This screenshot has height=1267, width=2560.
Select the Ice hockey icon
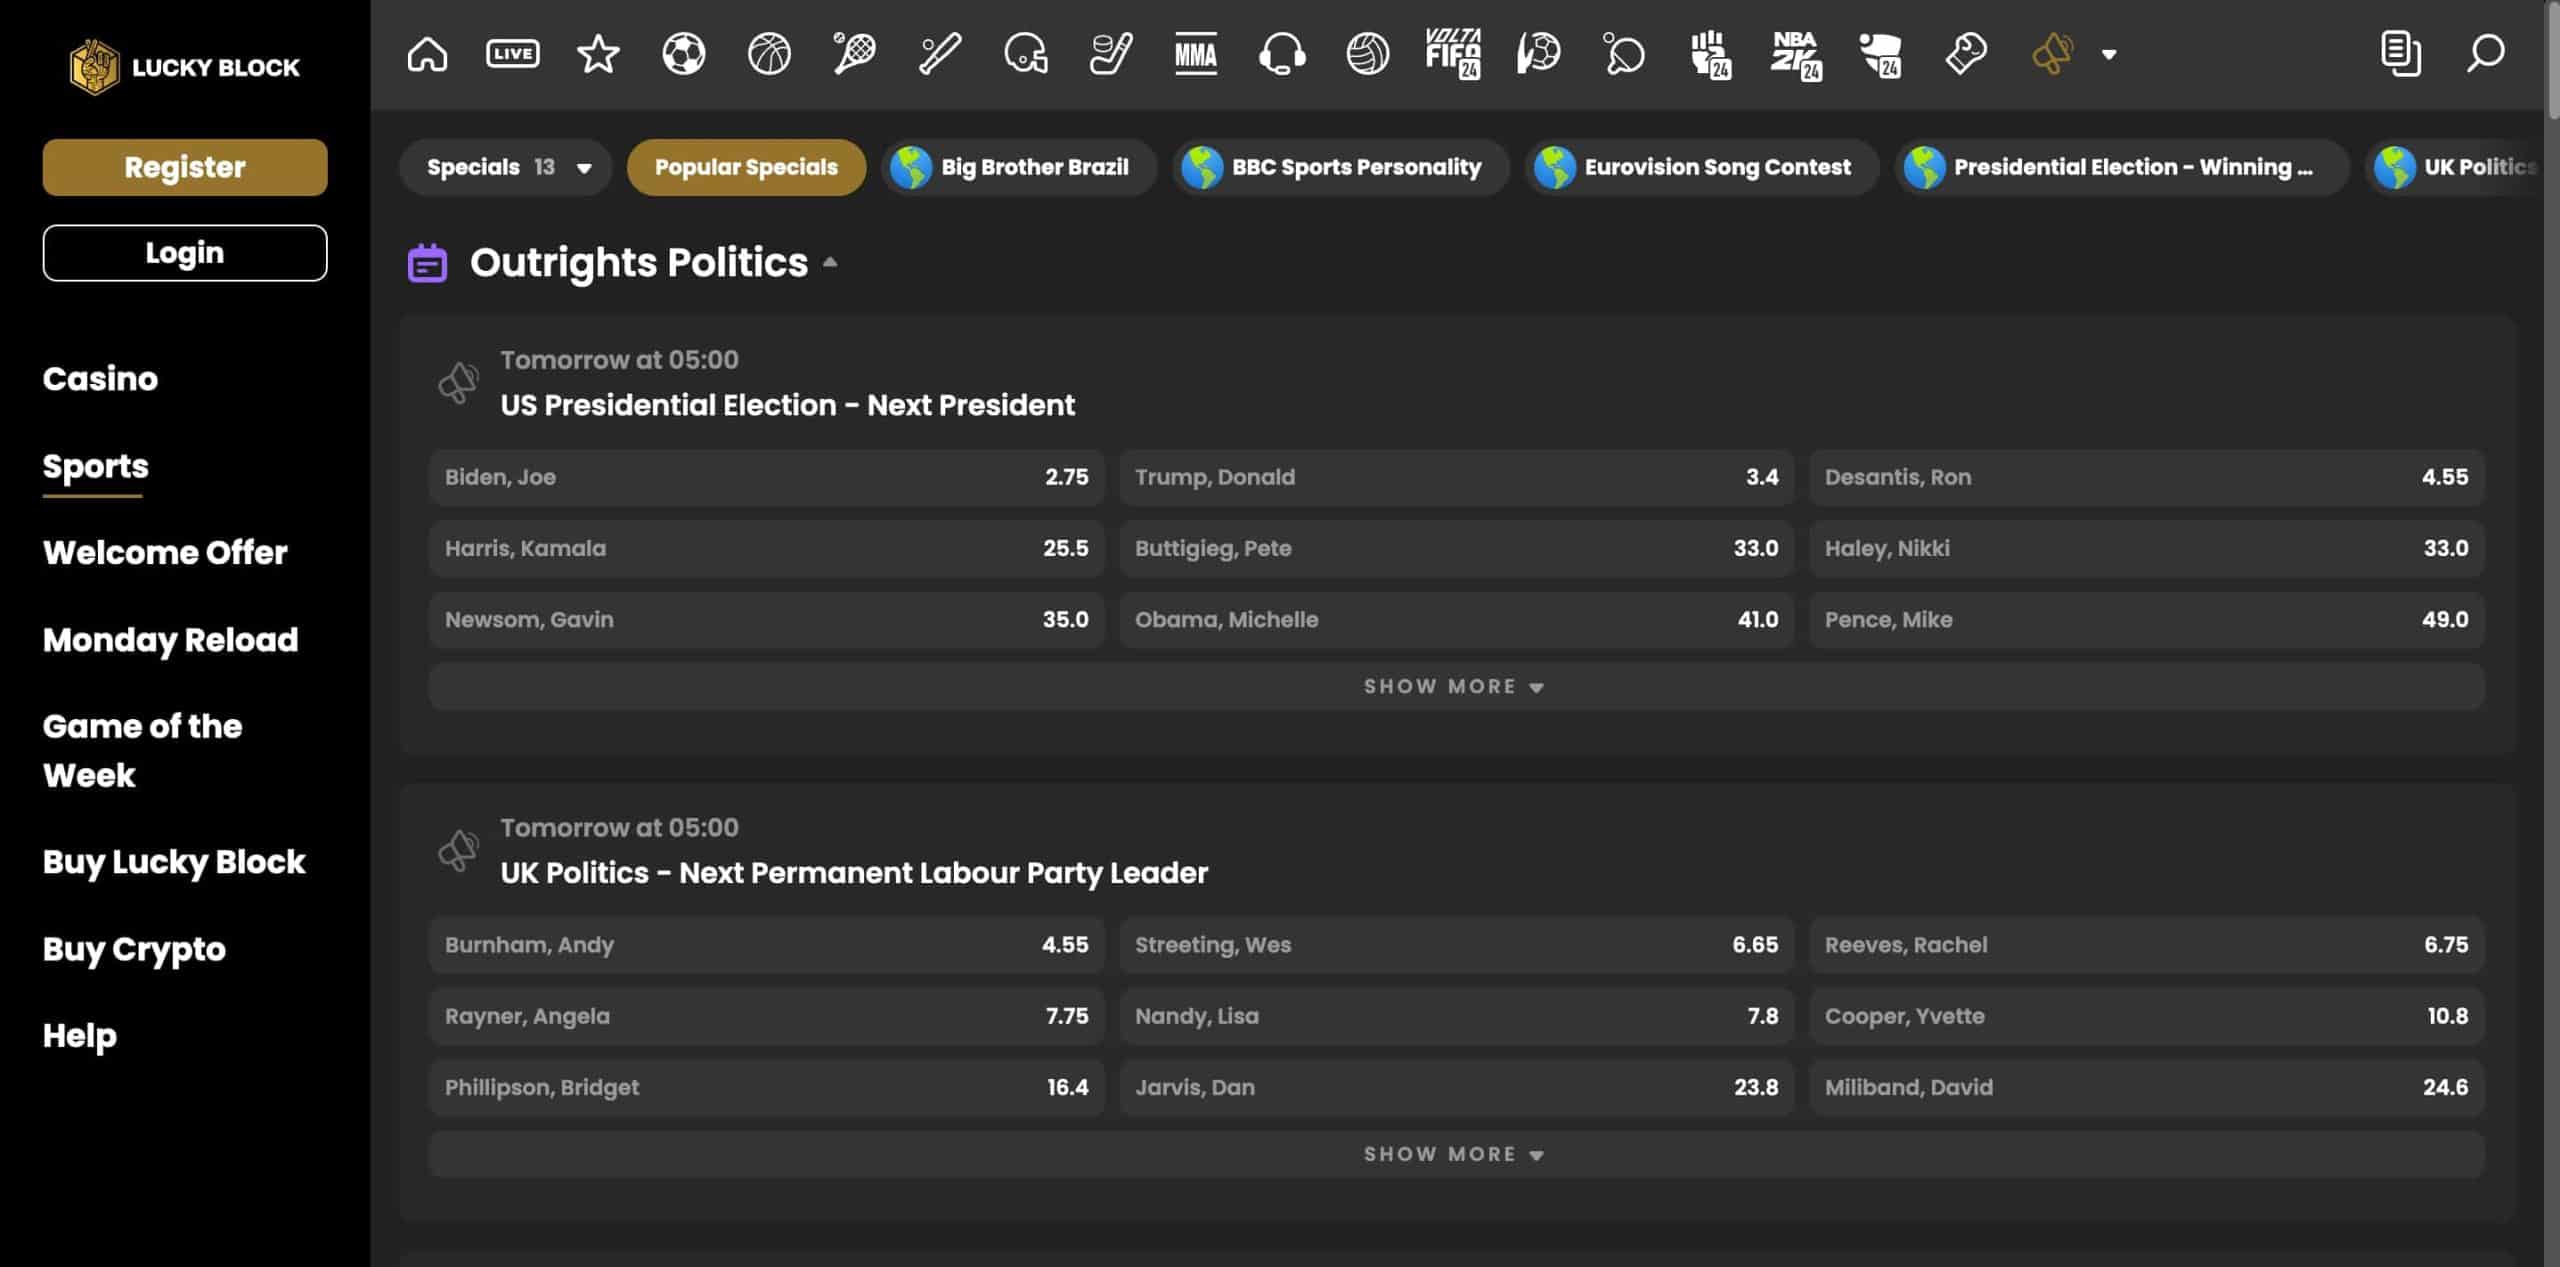[x=1111, y=54]
